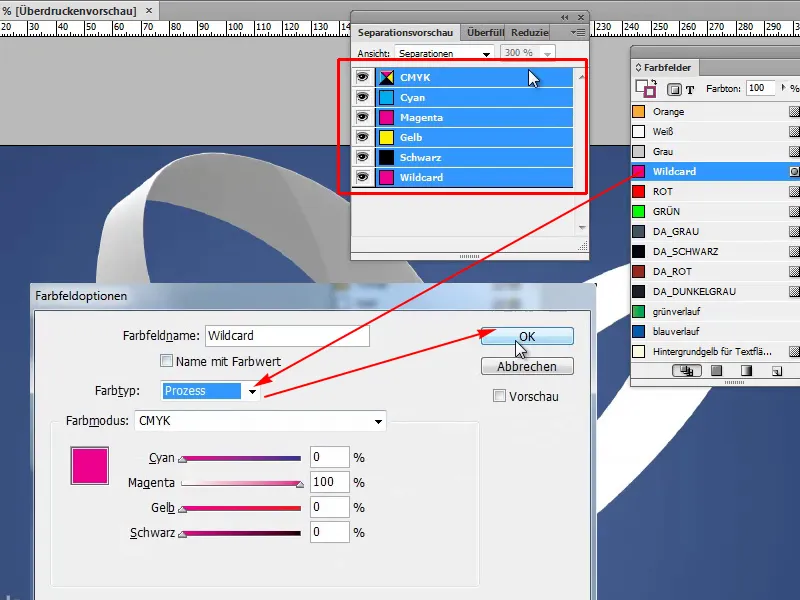800x600 pixels.
Task: Select the DA_DUNKELGRAU swatch
Action: pyautogui.click(x=715, y=291)
